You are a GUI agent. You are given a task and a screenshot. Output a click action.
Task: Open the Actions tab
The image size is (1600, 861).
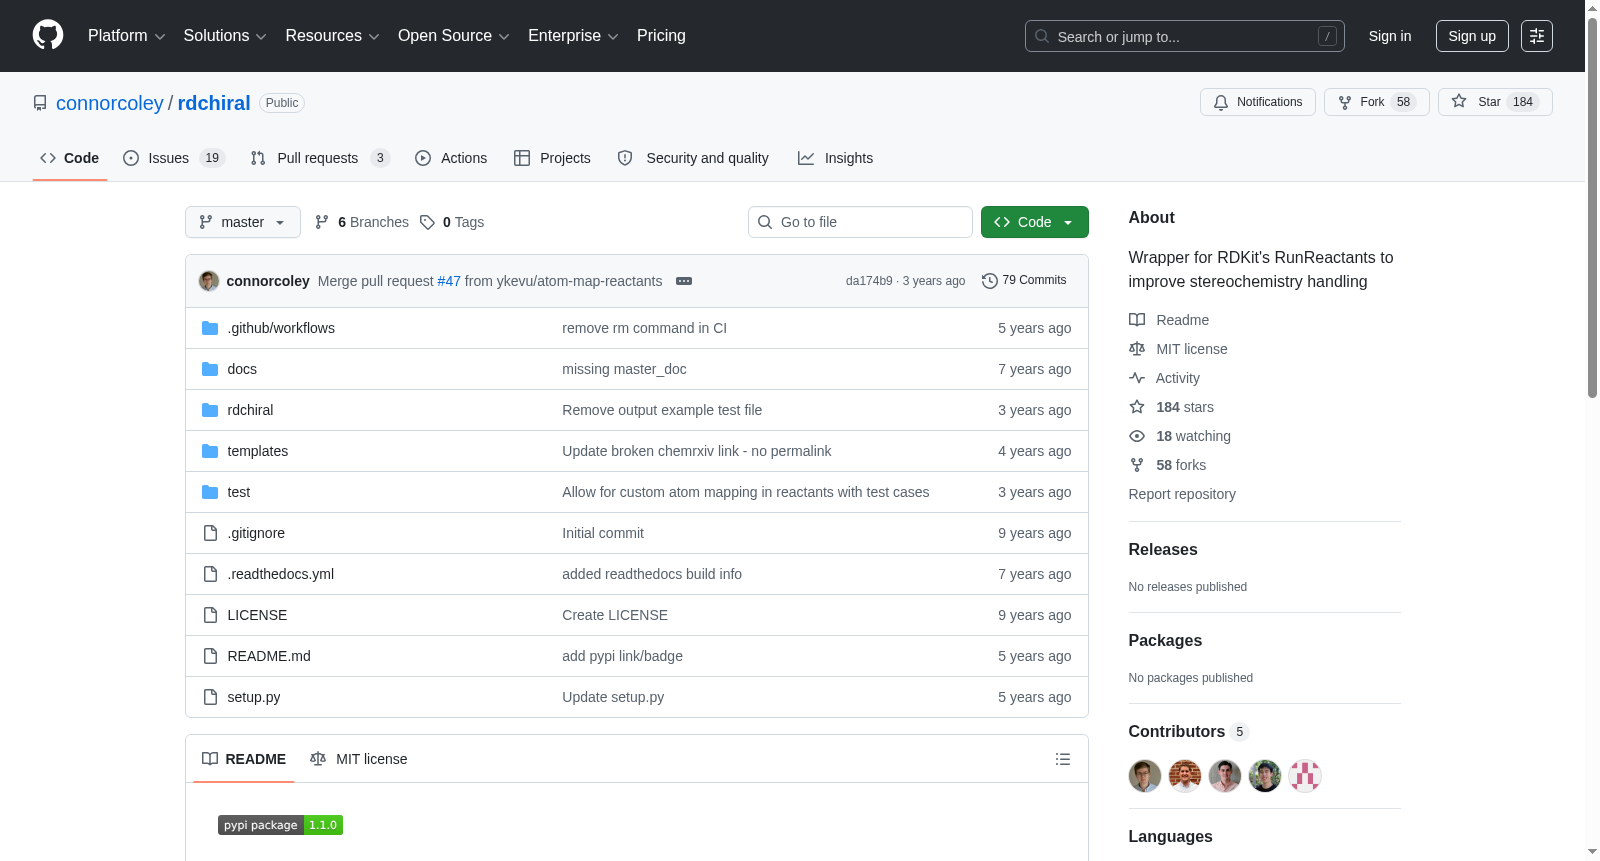(x=451, y=158)
